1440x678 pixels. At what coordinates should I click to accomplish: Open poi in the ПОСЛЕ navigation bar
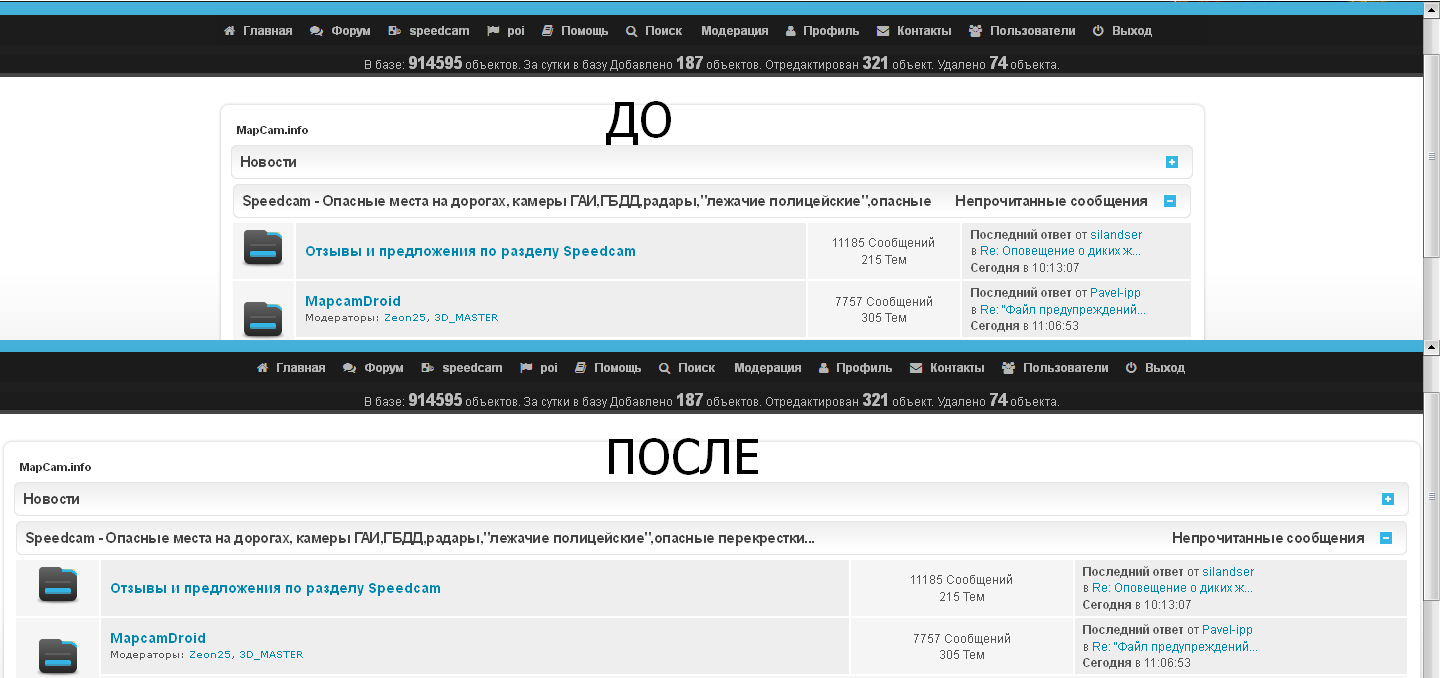click(x=549, y=368)
